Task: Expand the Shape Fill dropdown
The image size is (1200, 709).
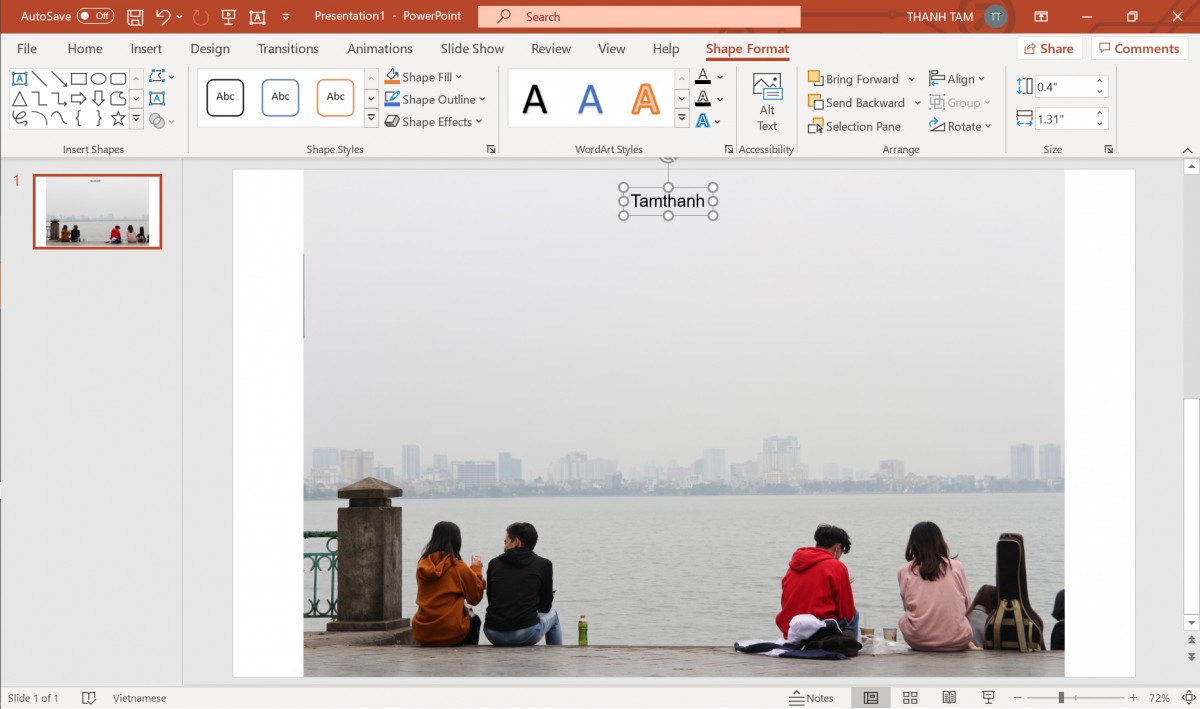Action: pos(459,77)
